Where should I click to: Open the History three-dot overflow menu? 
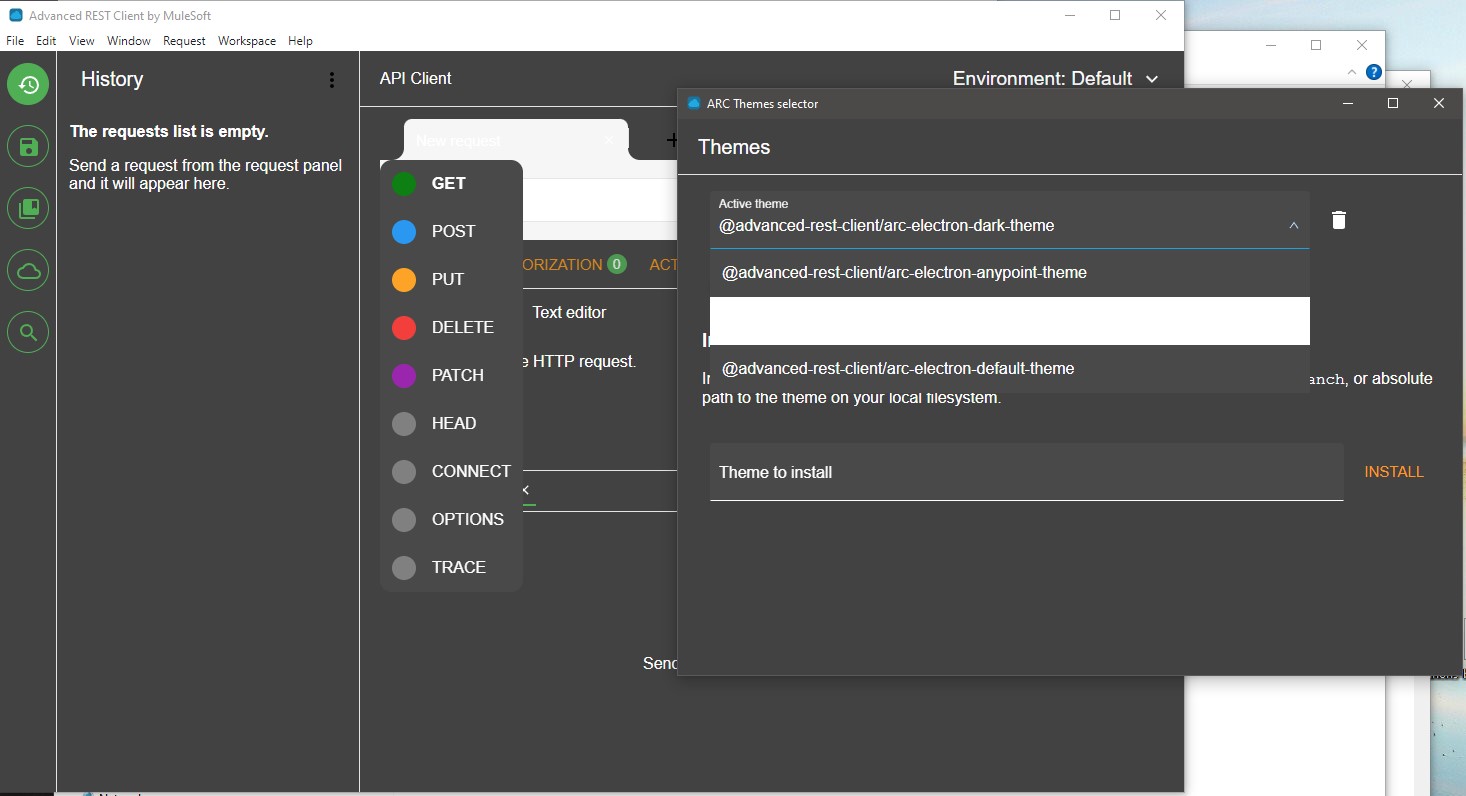pyautogui.click(x=331, y=80)
